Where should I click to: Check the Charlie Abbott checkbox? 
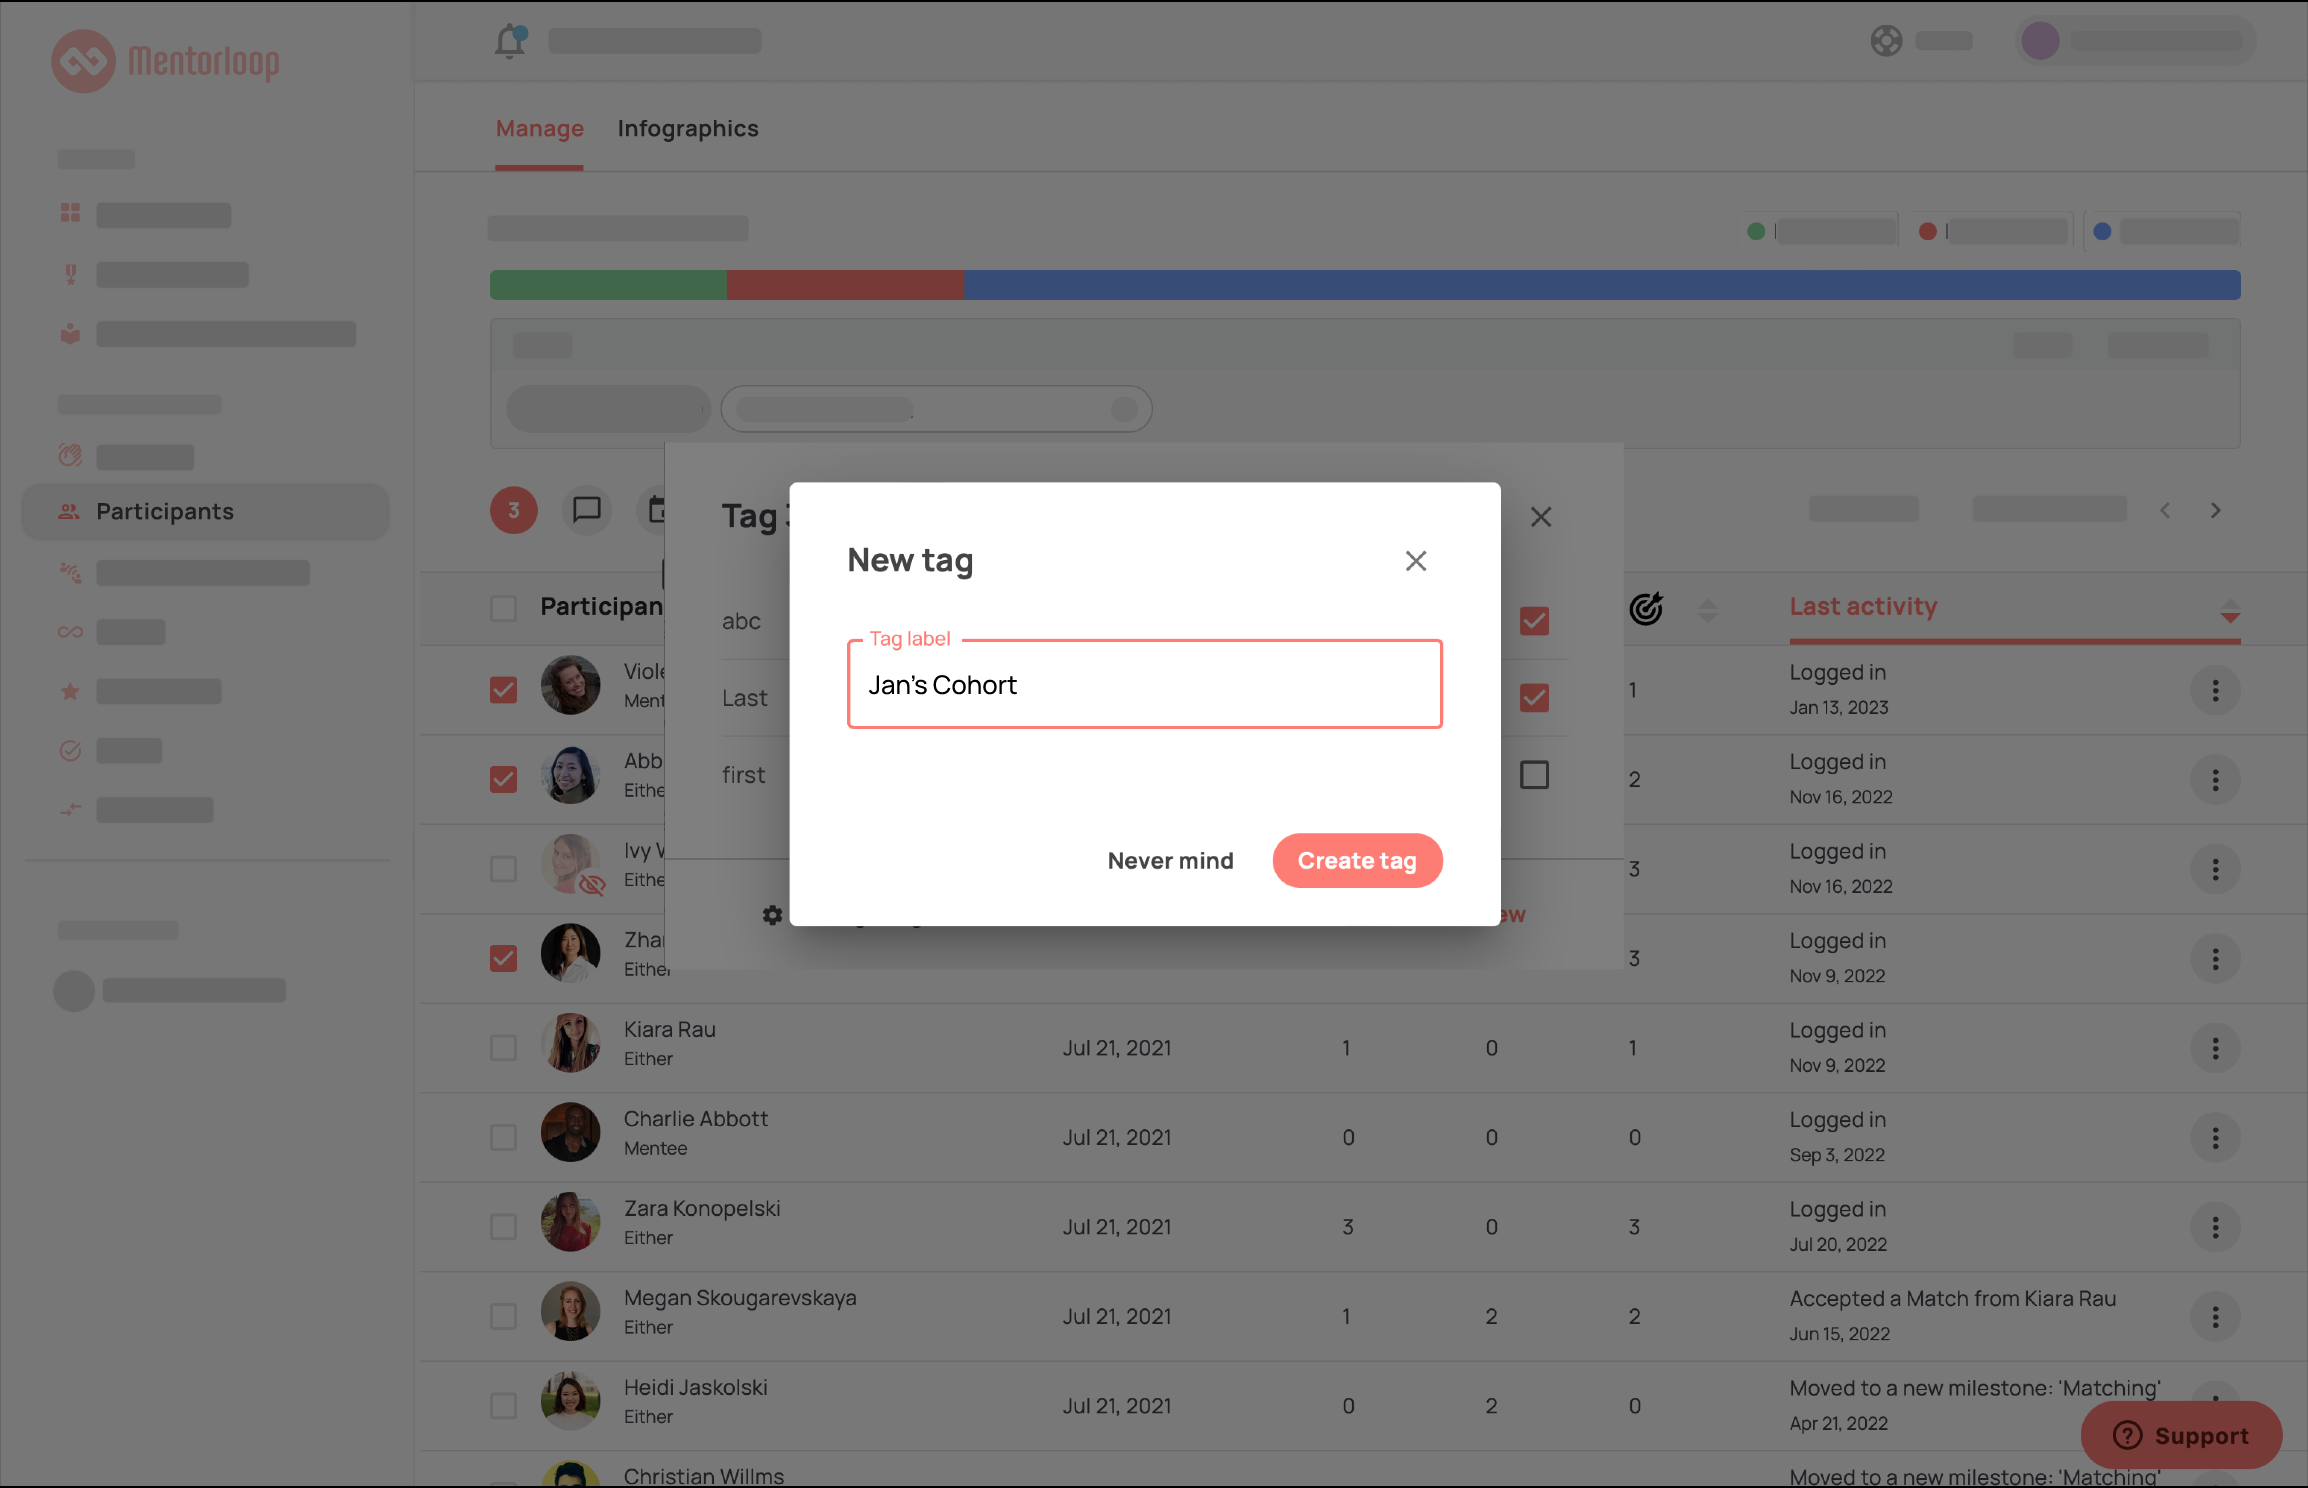[504, 1137]
